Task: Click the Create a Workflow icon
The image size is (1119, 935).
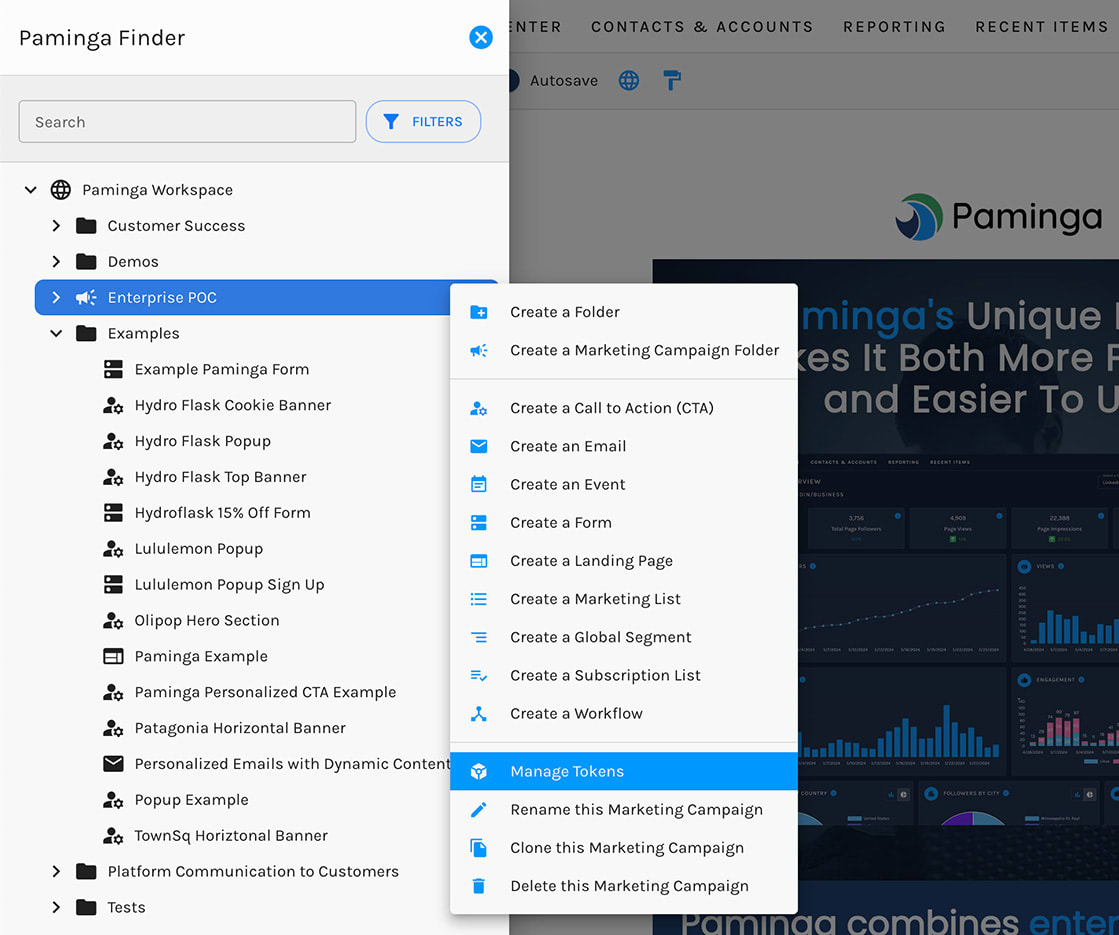Action: (479, 713)
